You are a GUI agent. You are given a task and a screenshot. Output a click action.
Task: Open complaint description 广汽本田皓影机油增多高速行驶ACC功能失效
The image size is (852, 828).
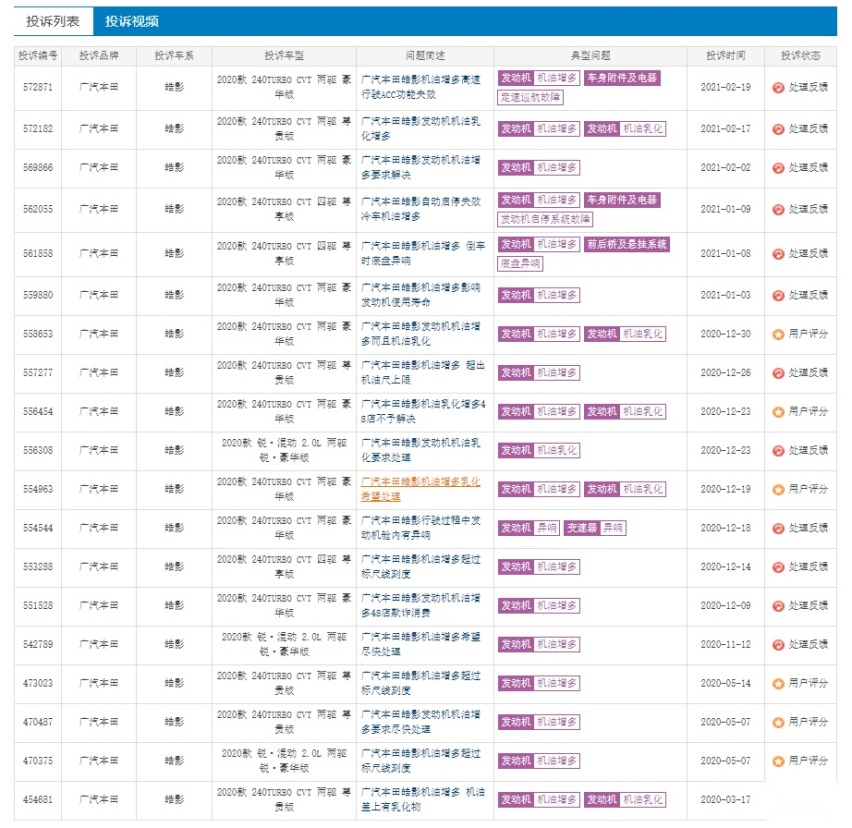pos(421,87)
